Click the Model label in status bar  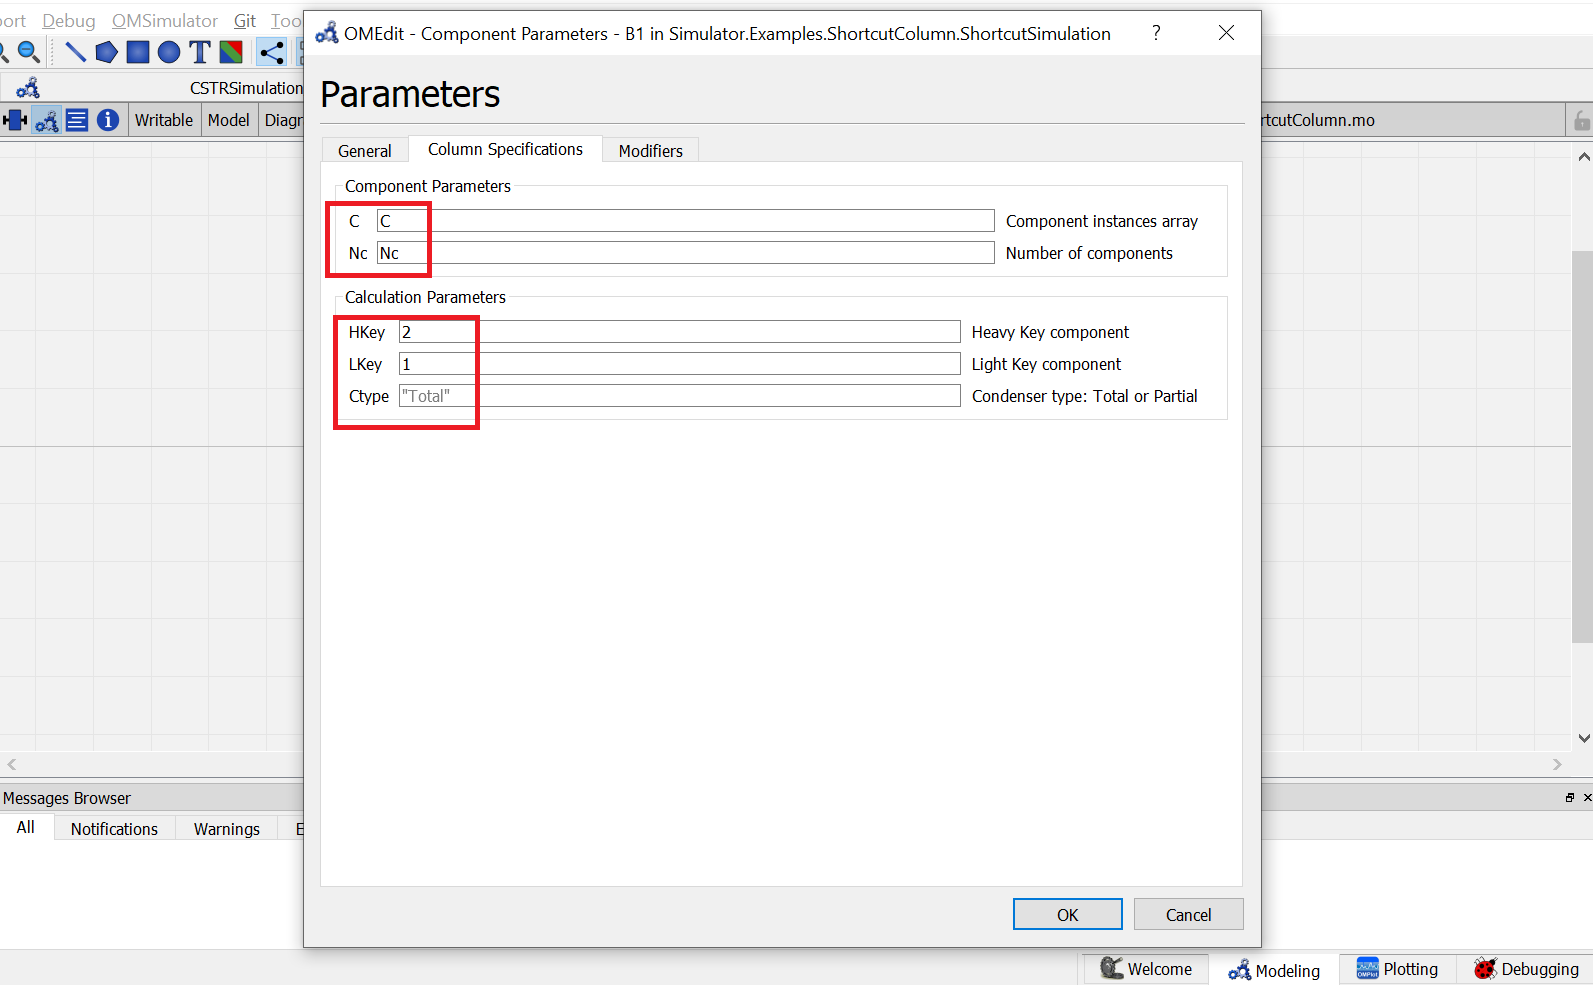229,120
